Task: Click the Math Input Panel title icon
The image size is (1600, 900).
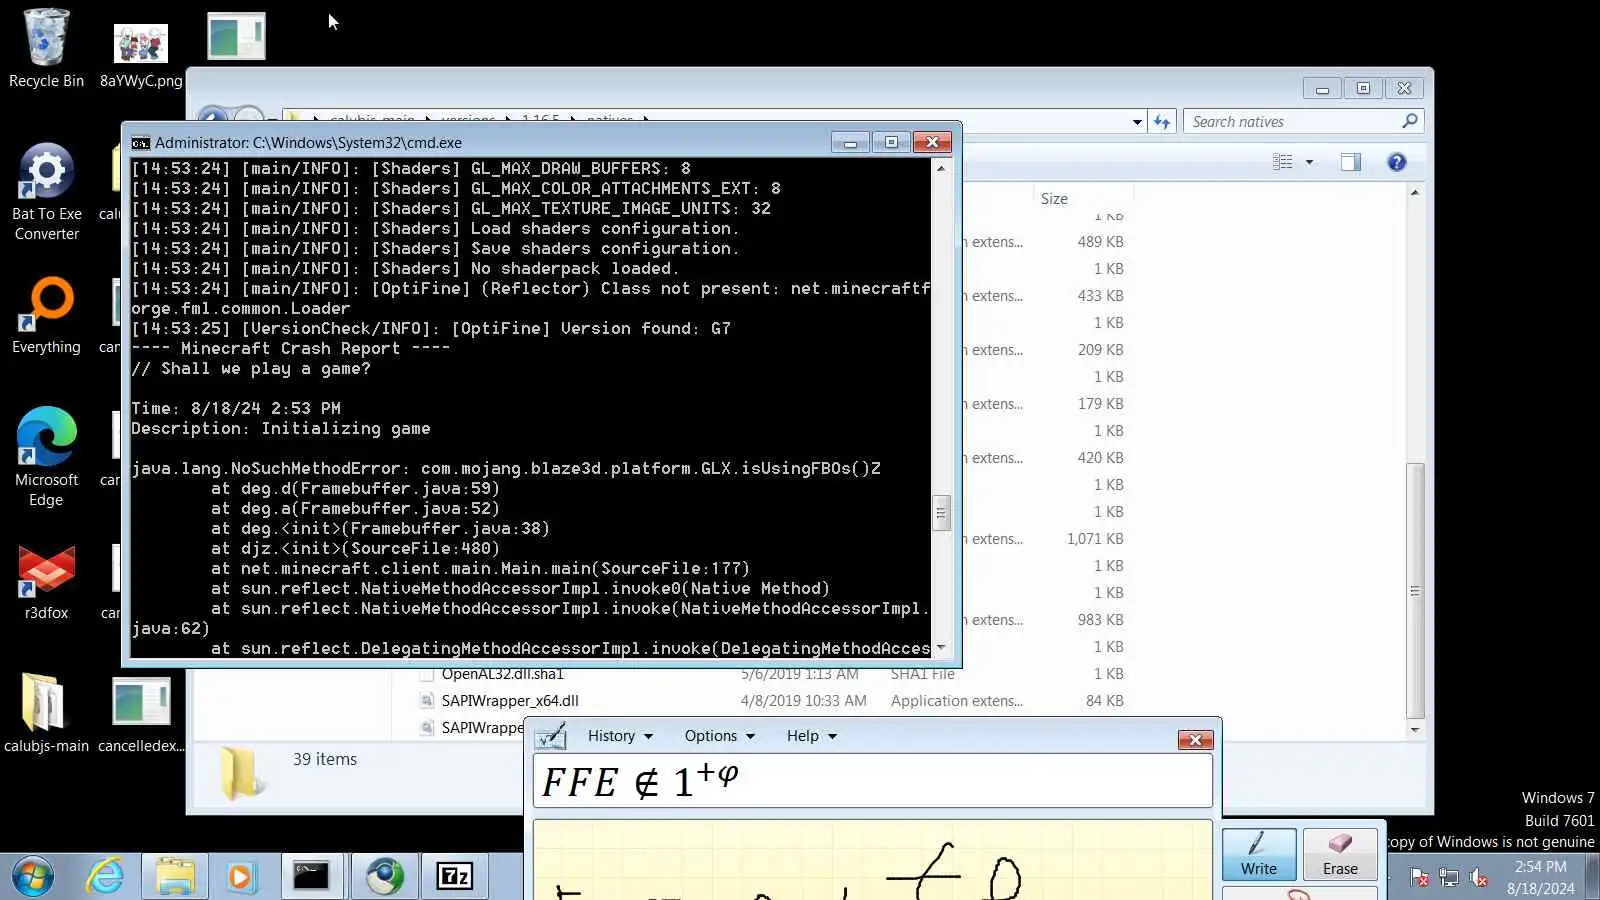Action: tap(551, 736)
